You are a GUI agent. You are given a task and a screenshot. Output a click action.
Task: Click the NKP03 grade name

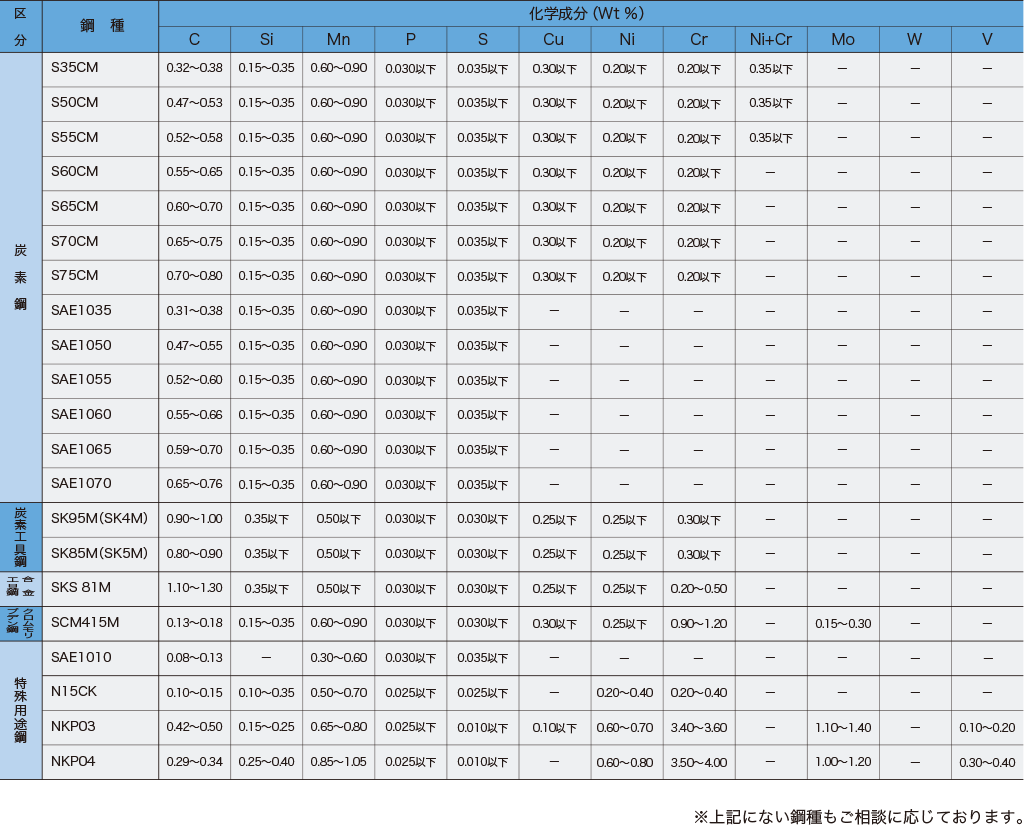coord(73,726)
